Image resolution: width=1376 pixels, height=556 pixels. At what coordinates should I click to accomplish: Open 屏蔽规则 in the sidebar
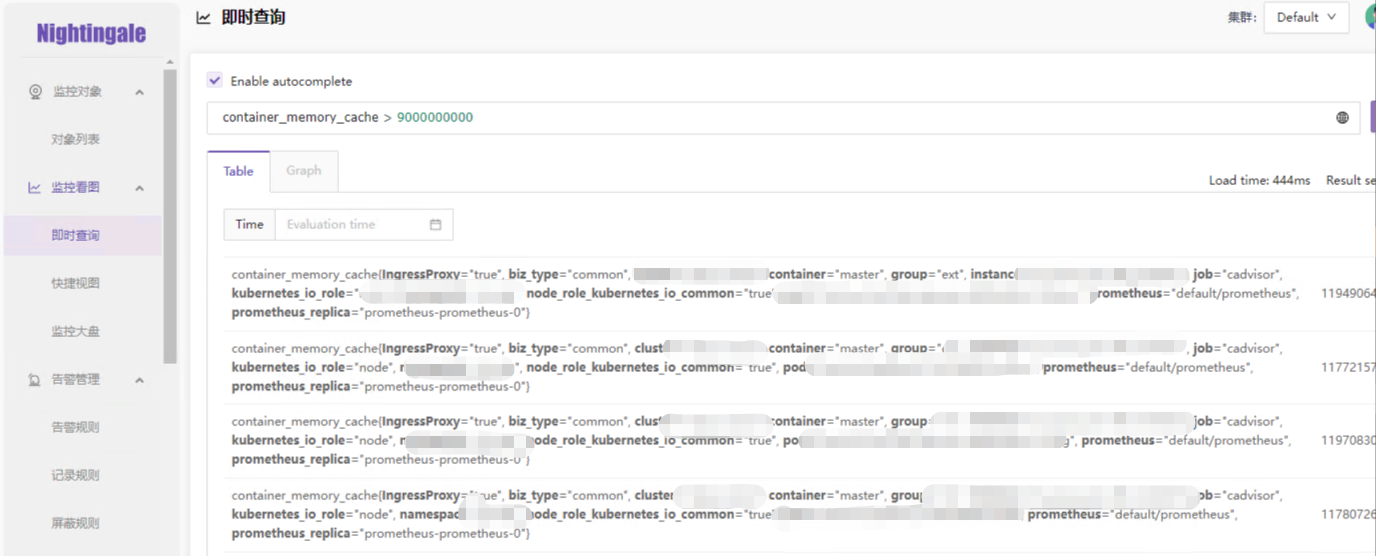click(76, 524)
